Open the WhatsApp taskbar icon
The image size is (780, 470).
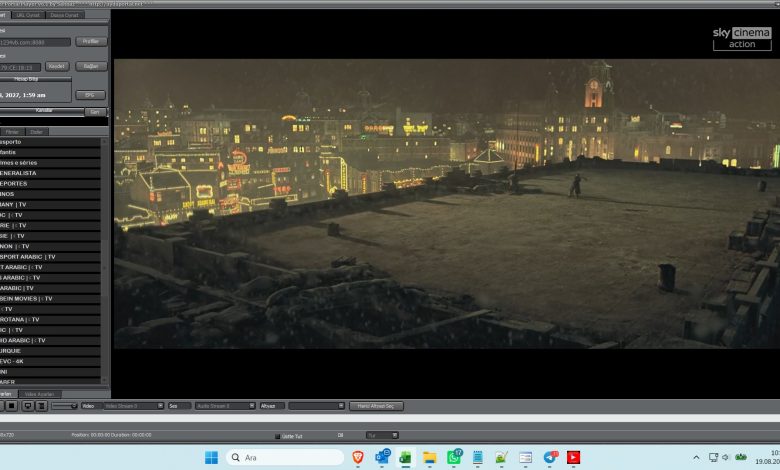[x=454, y=458]
